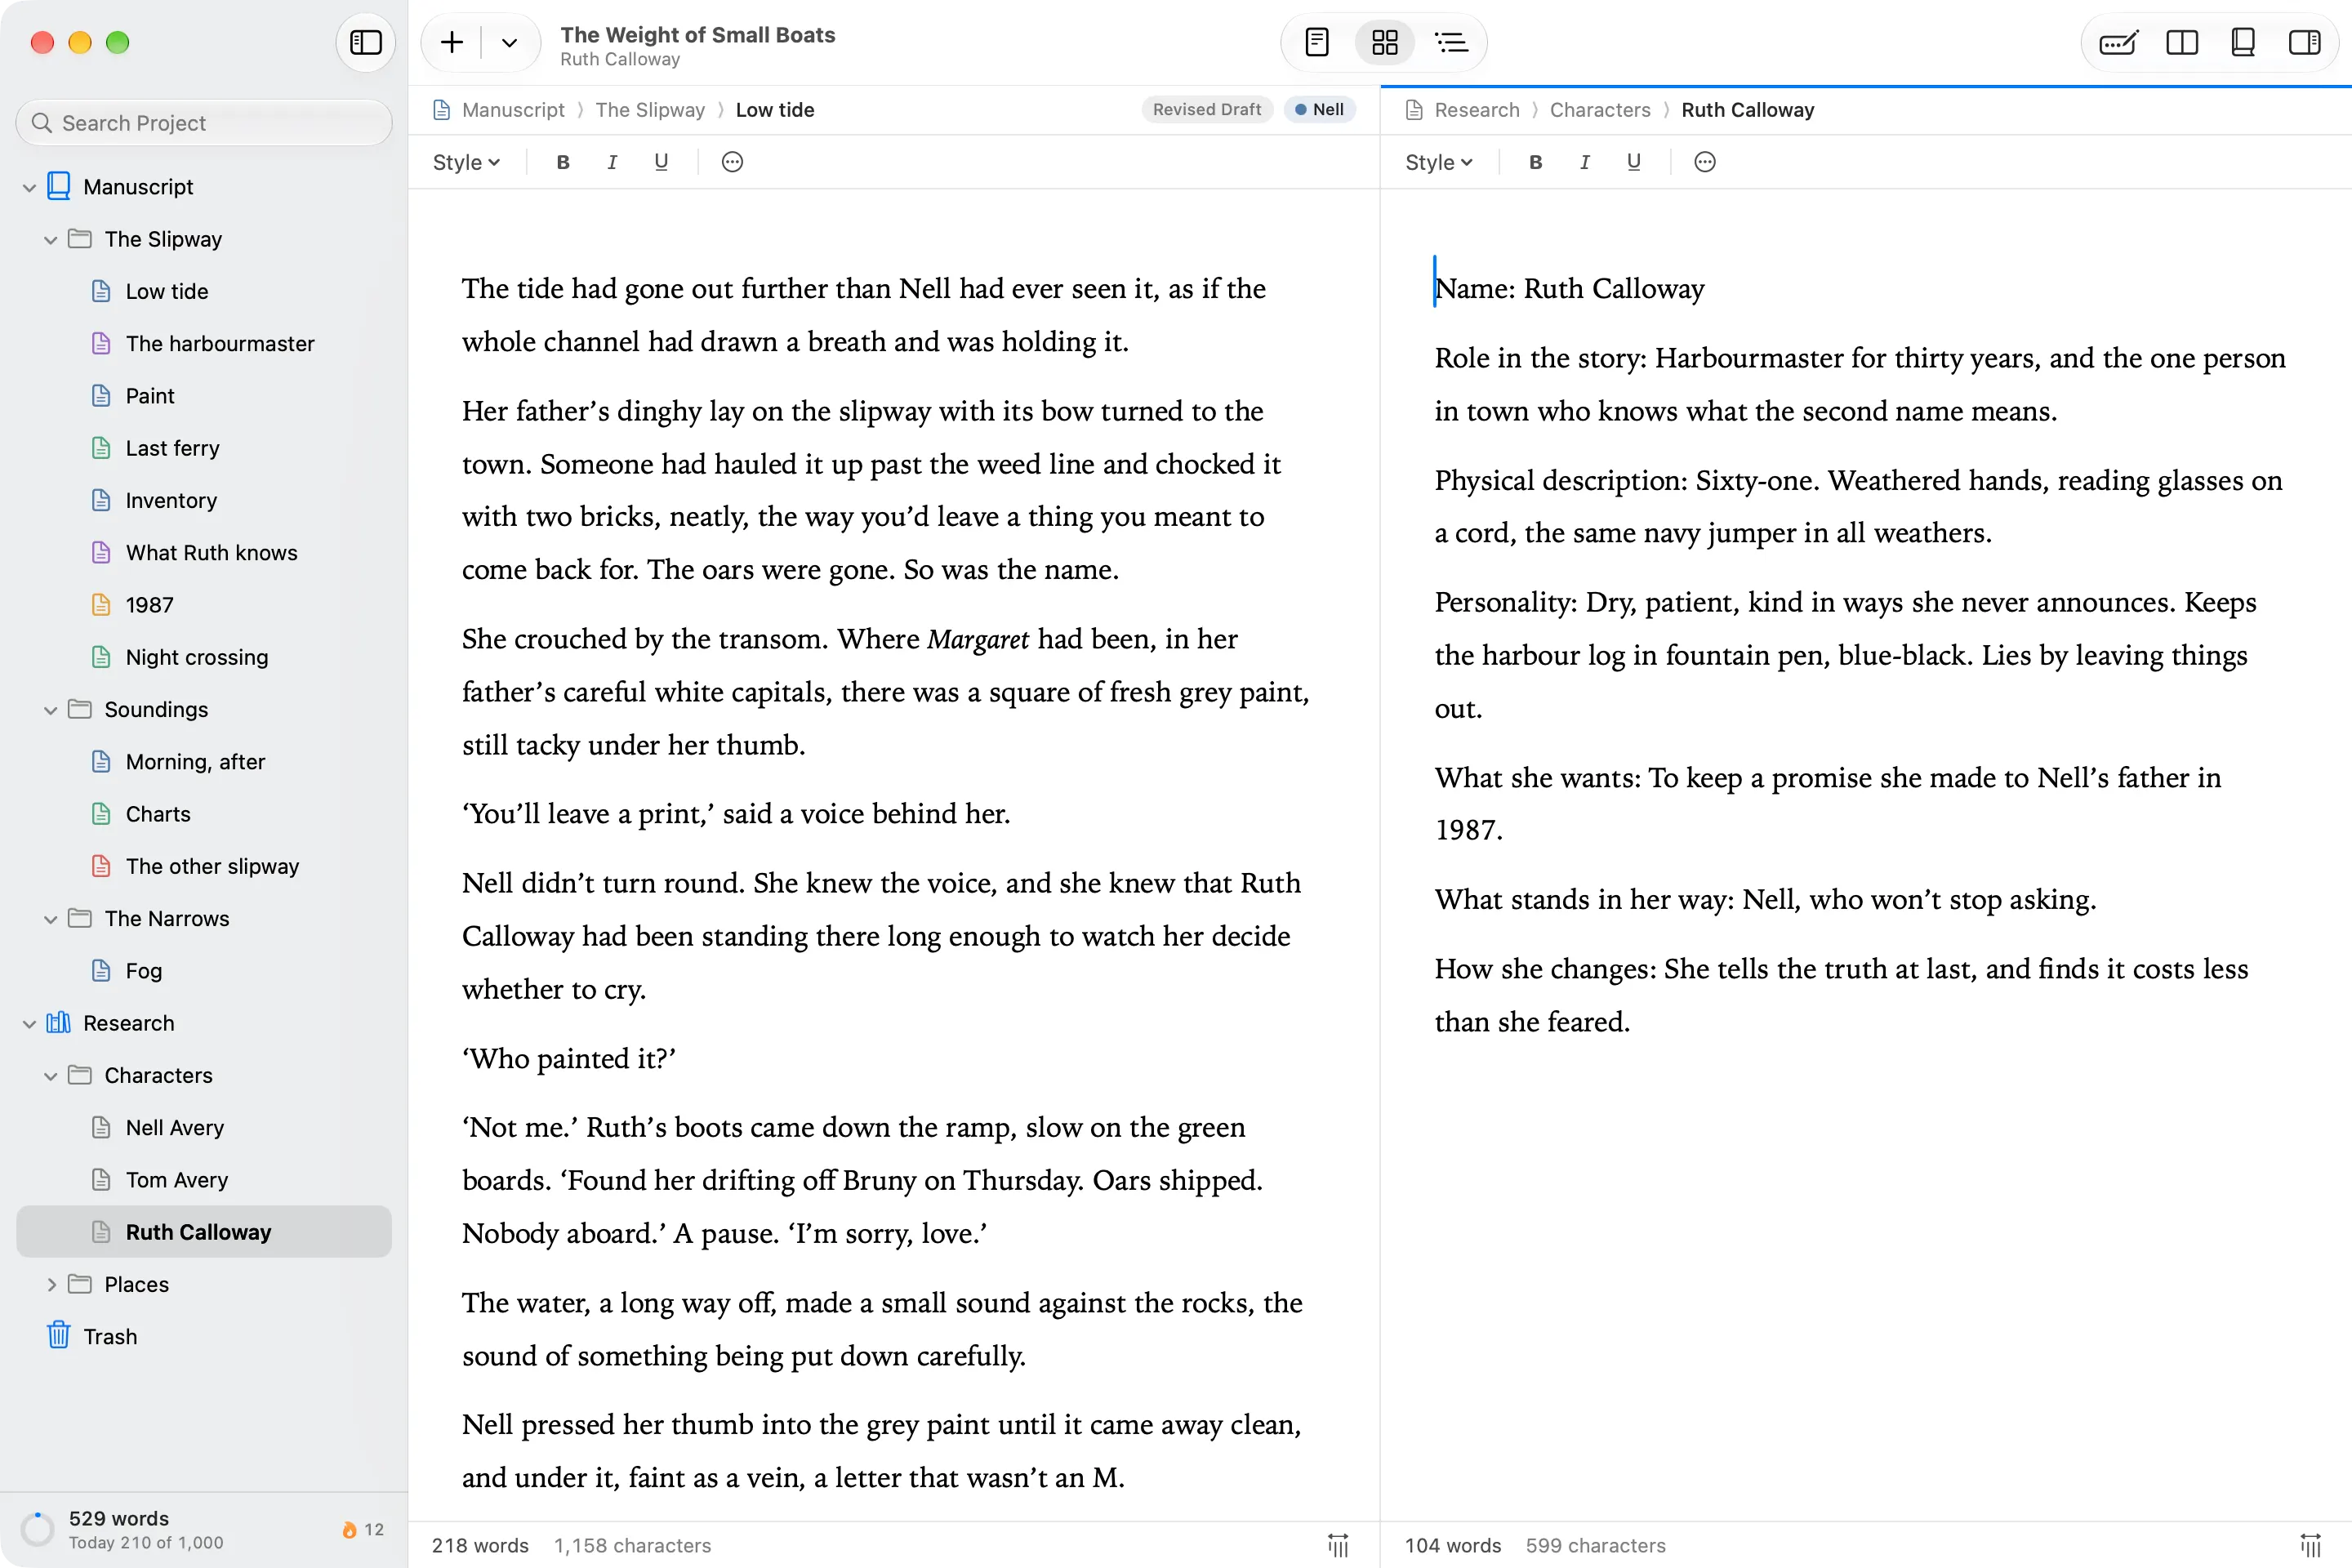Click the plus add-document button
The height and width of the screenshot is (1568, 2352).
coord(452,42)
